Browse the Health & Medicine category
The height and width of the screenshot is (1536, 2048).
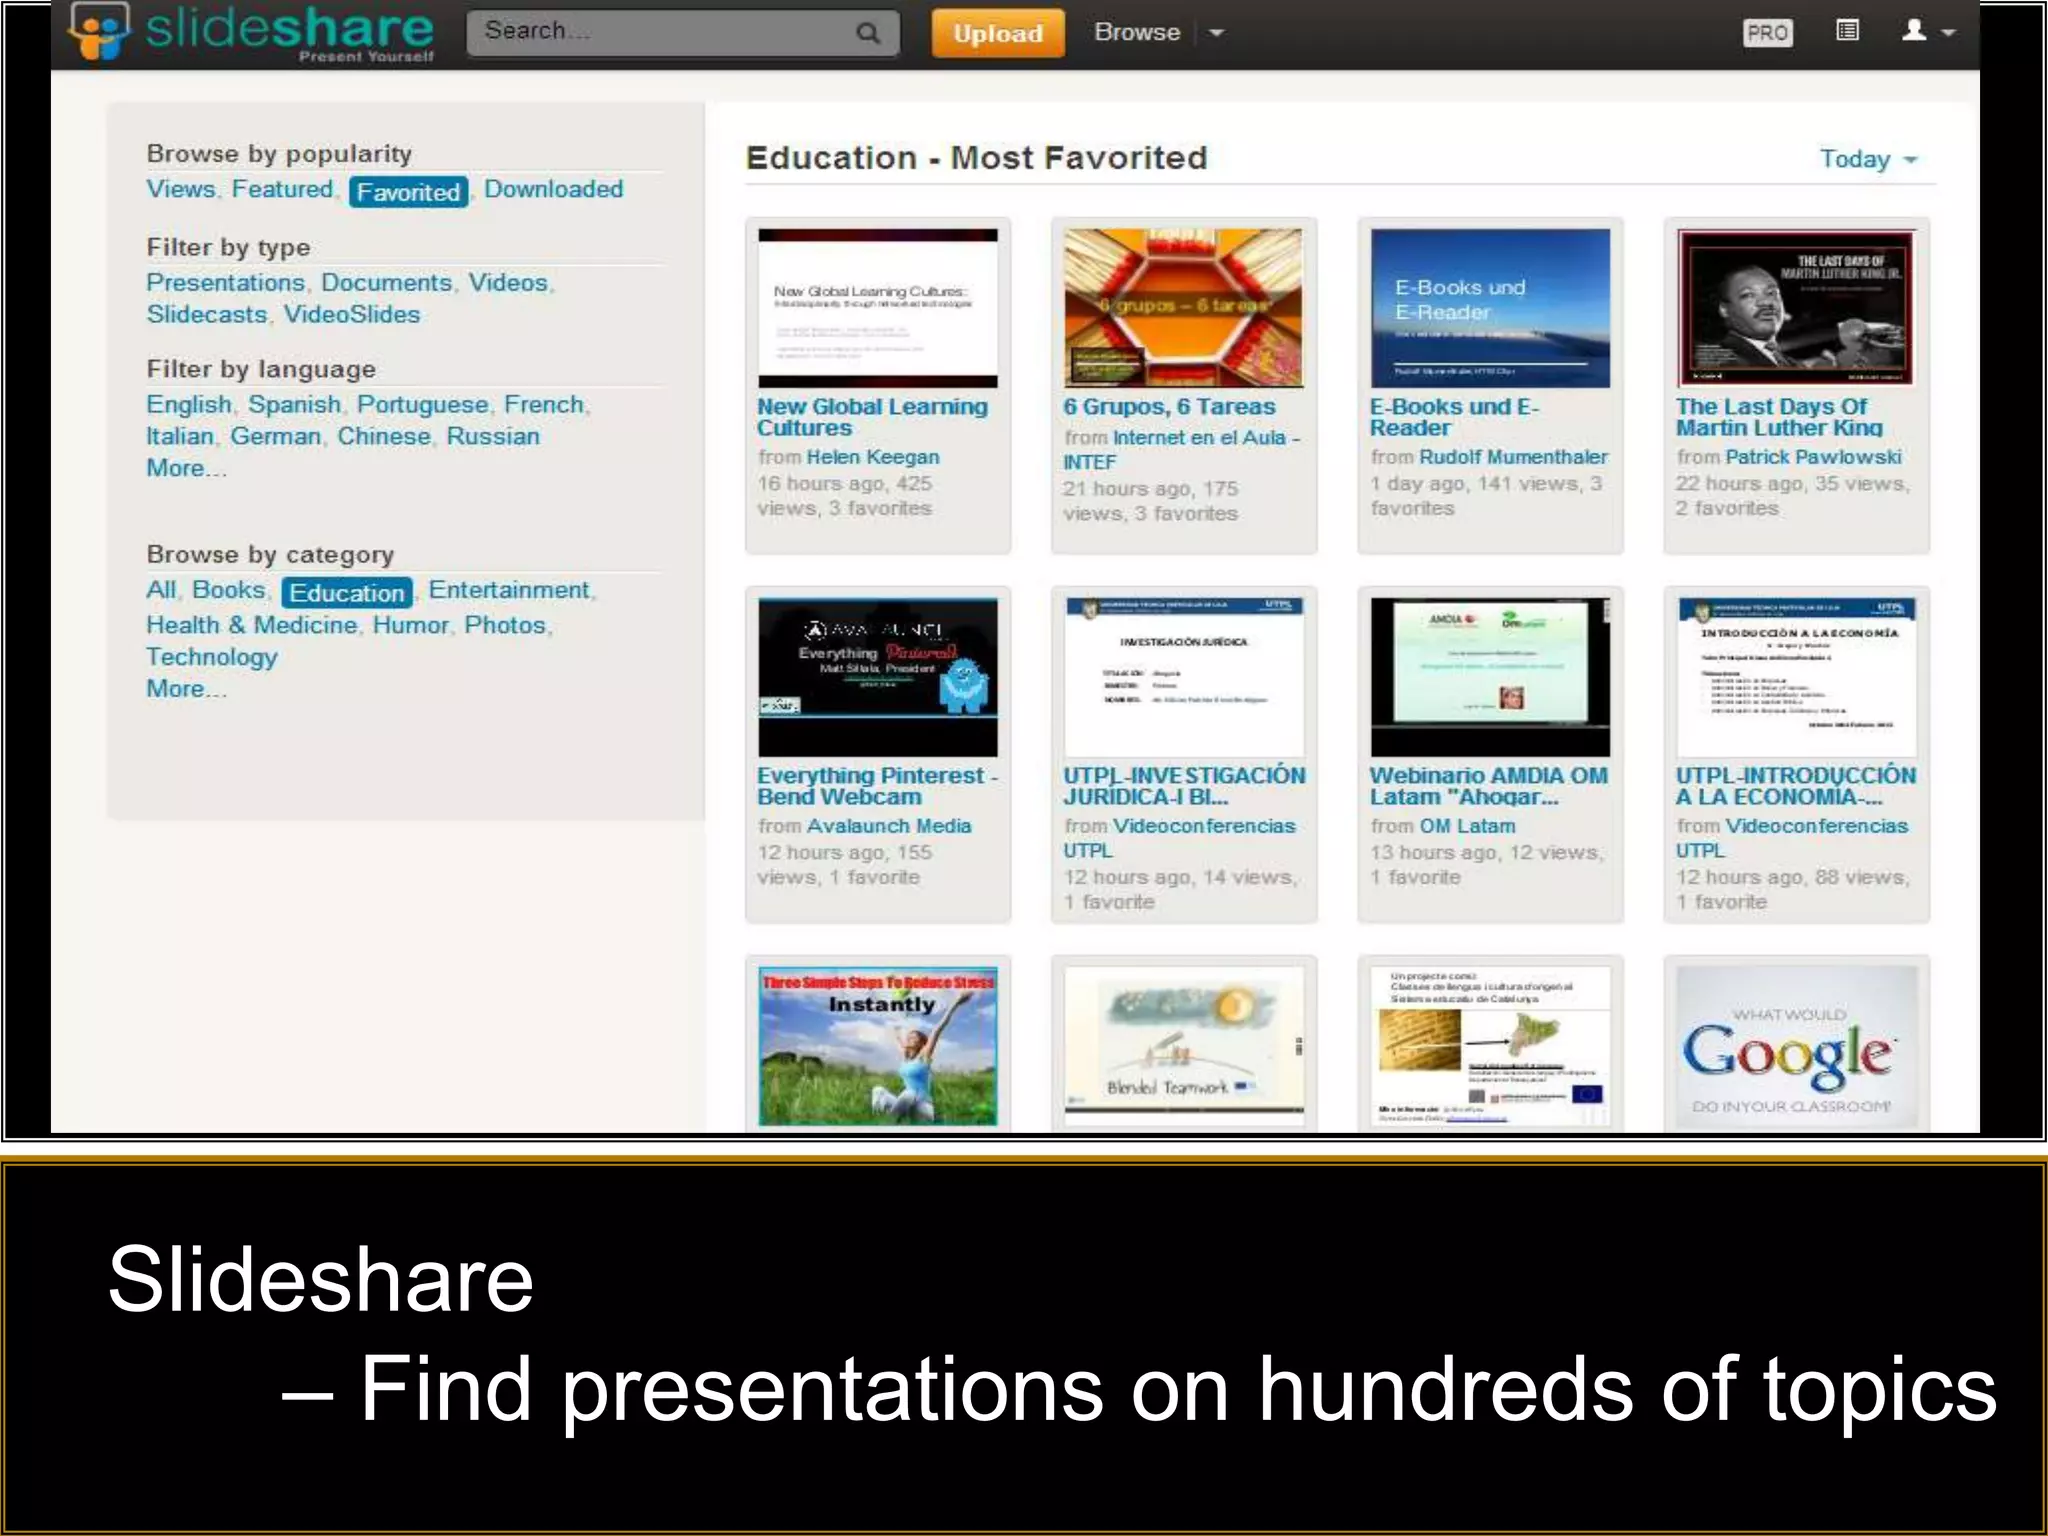tap(252, 625)
